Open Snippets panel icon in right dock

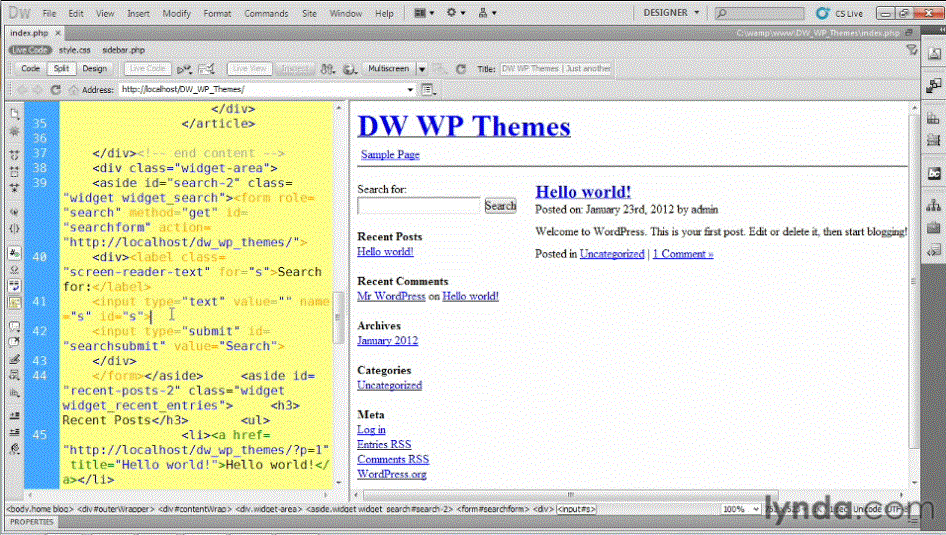[x=934, y=250]
